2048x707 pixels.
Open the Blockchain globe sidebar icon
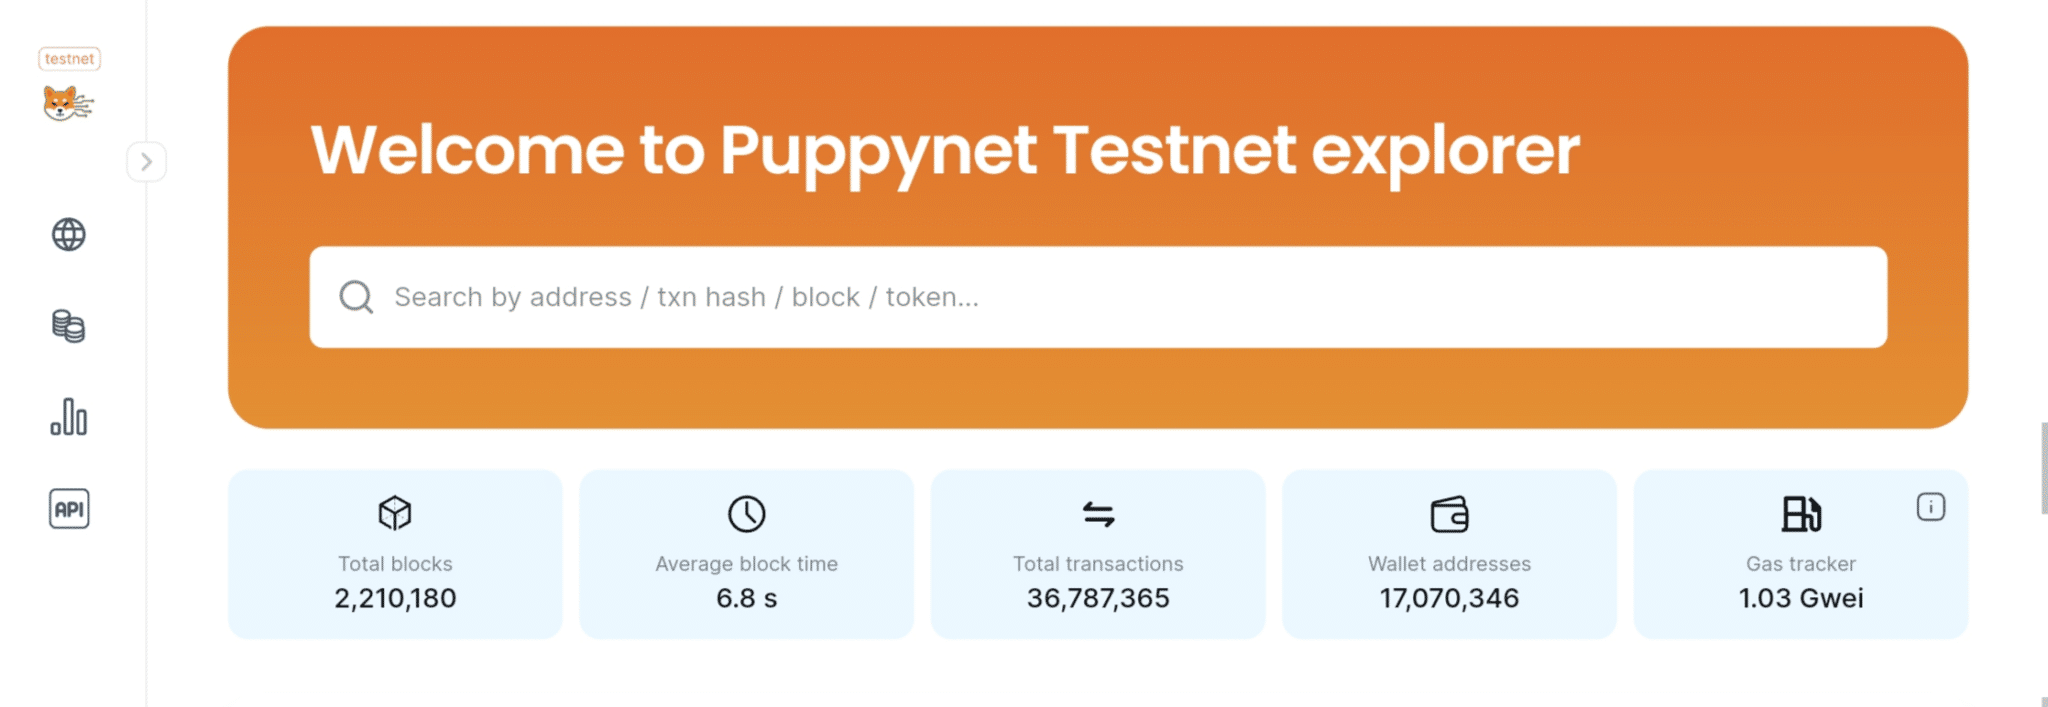[69, 235]
